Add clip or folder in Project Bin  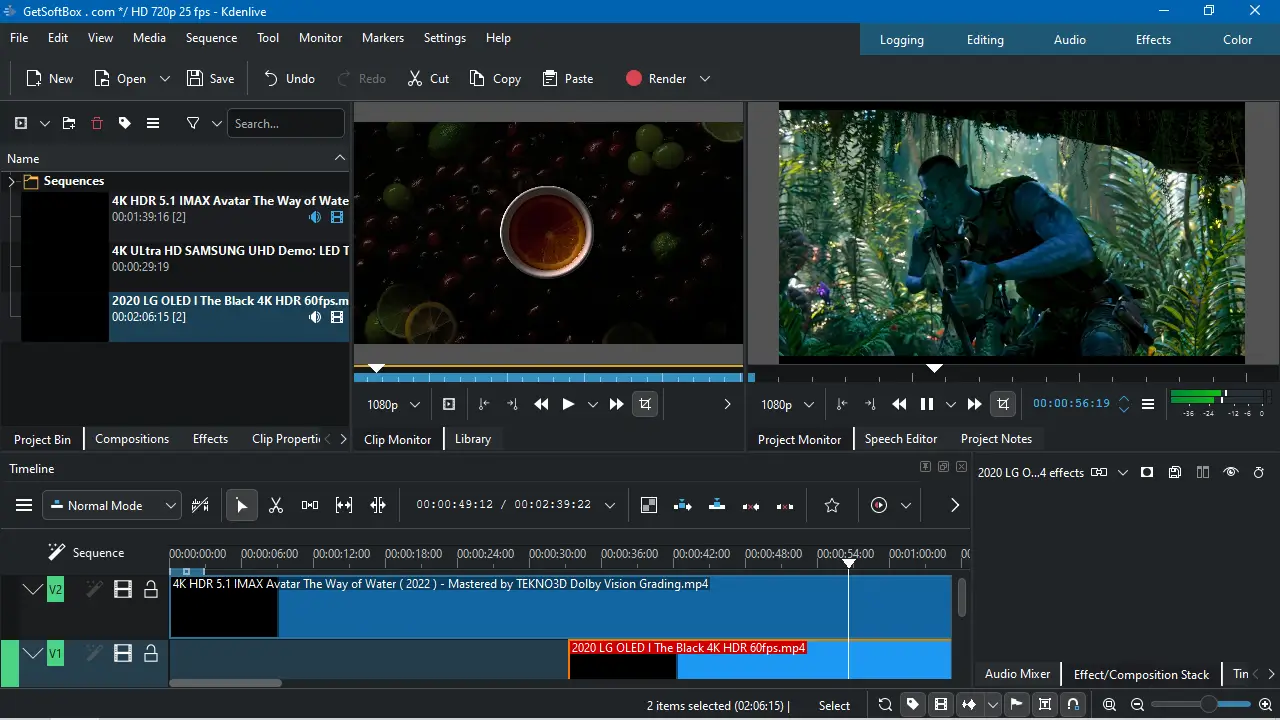(21, 123)
